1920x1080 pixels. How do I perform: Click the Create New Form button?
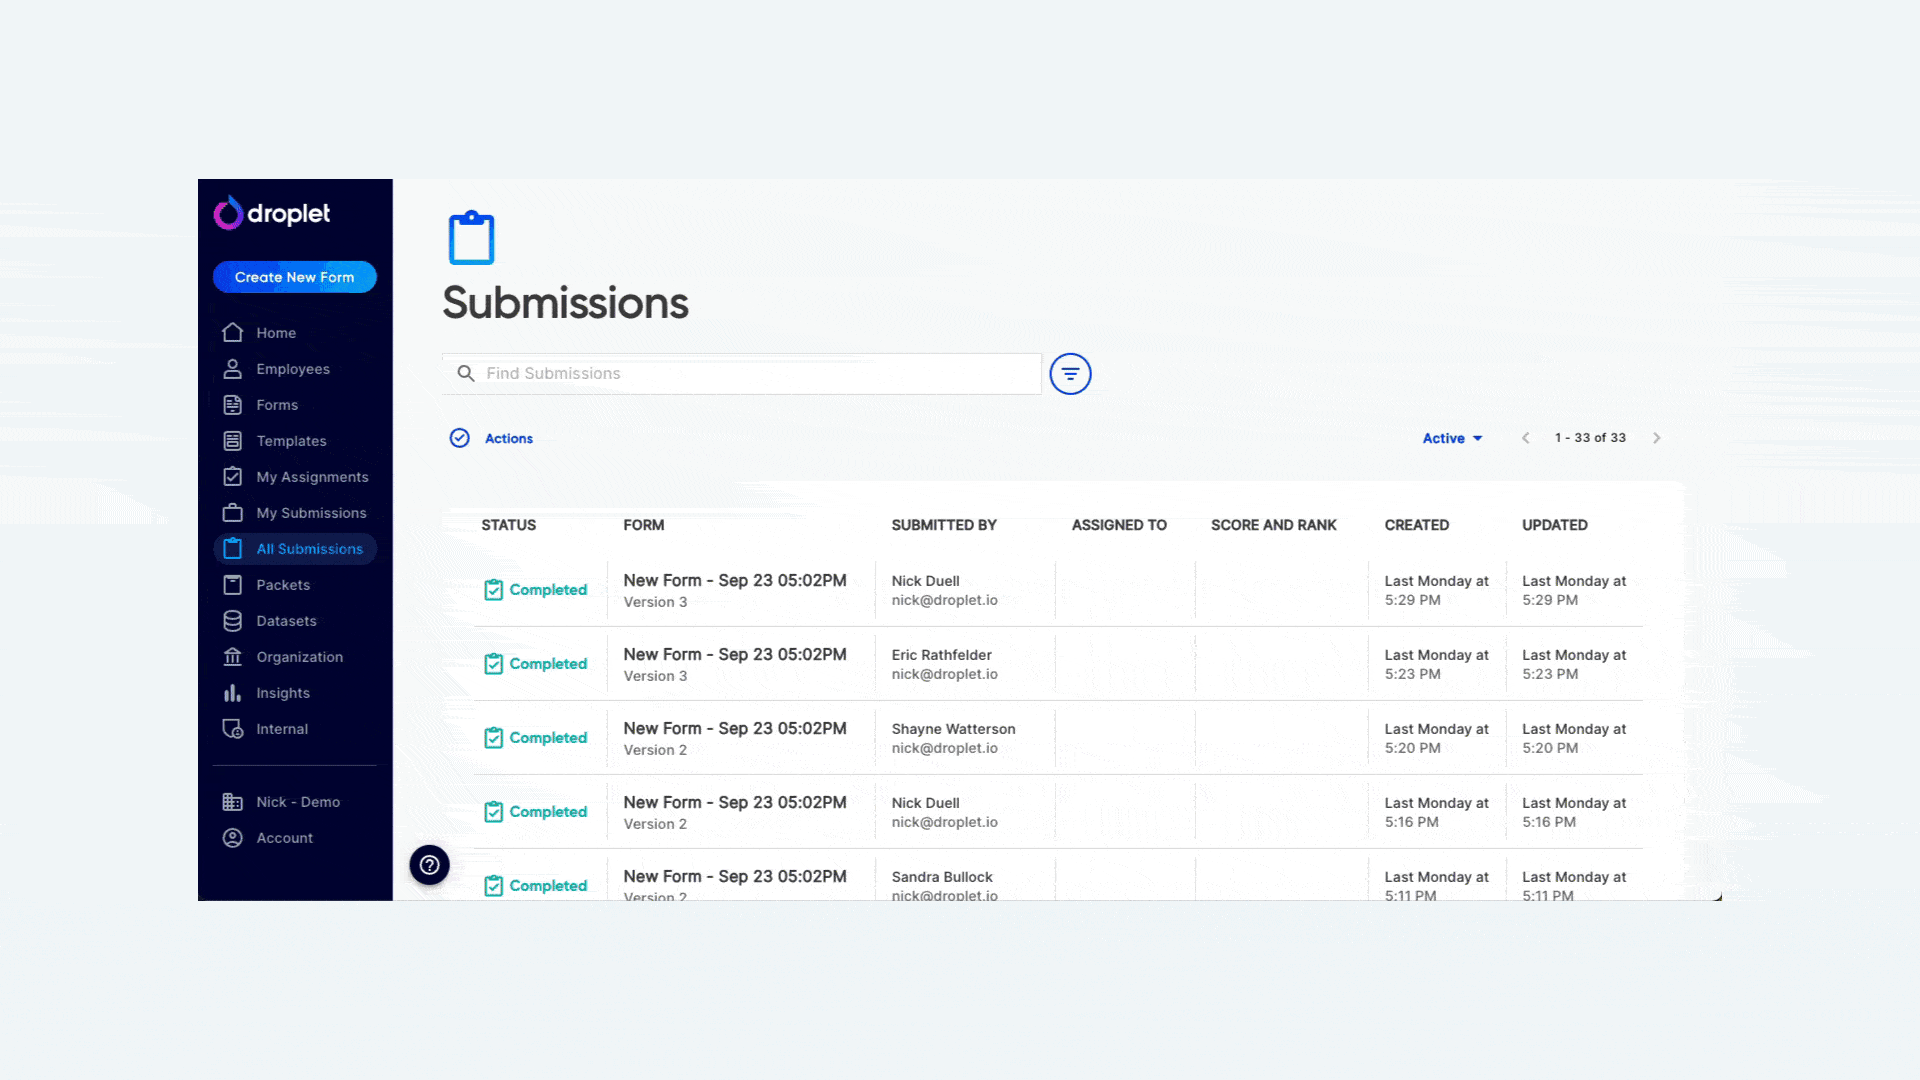[294, 277]
